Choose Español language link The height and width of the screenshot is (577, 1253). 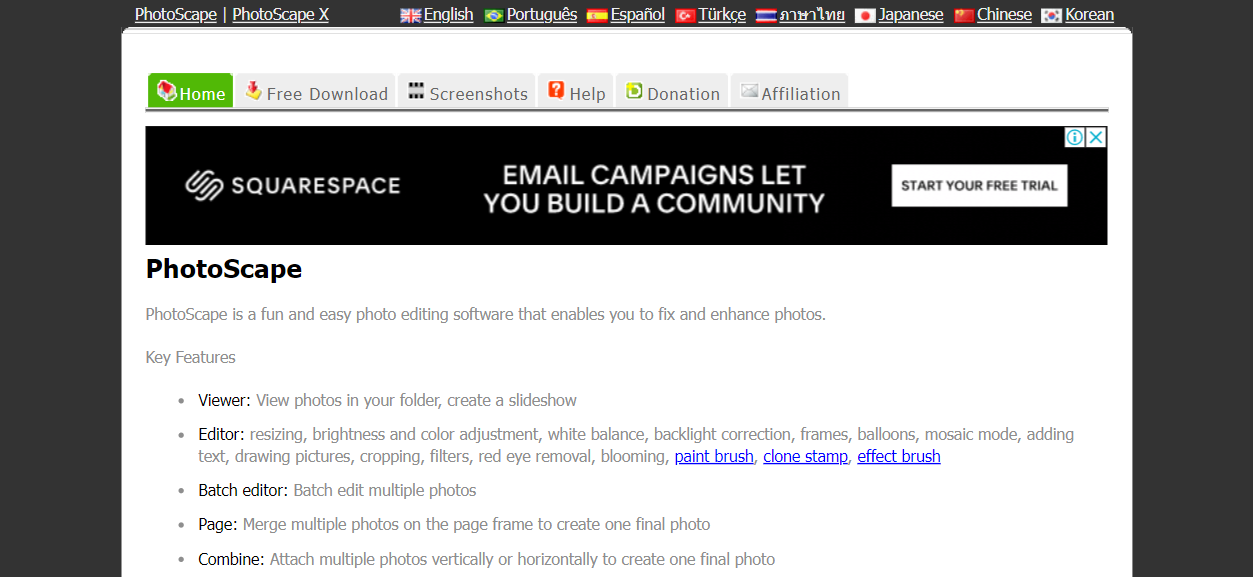[x=638, y=14]
